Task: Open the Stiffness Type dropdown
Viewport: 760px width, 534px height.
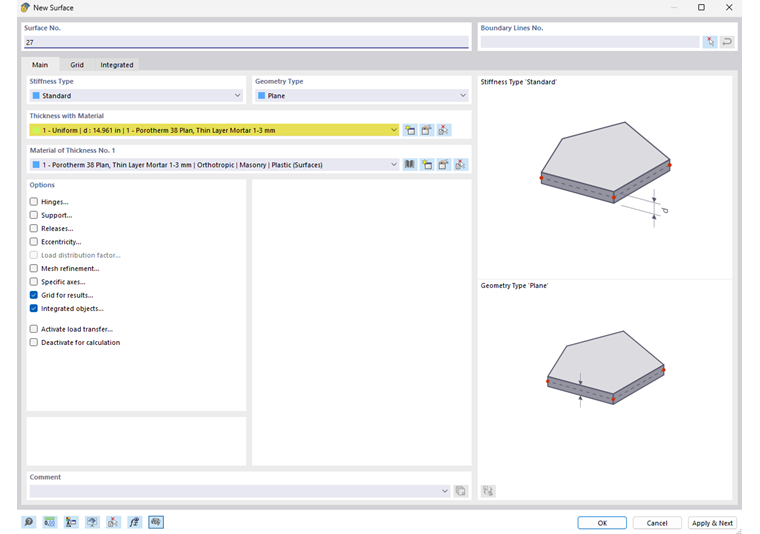Action: click(136, 95)
